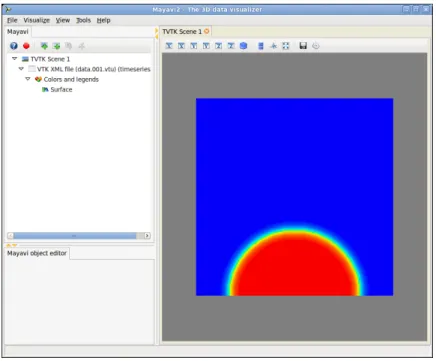Screen dimensions: 436x361
Task: Close TVTK Scene 1 tab with orange button
Action: click(x=207, y=31)
